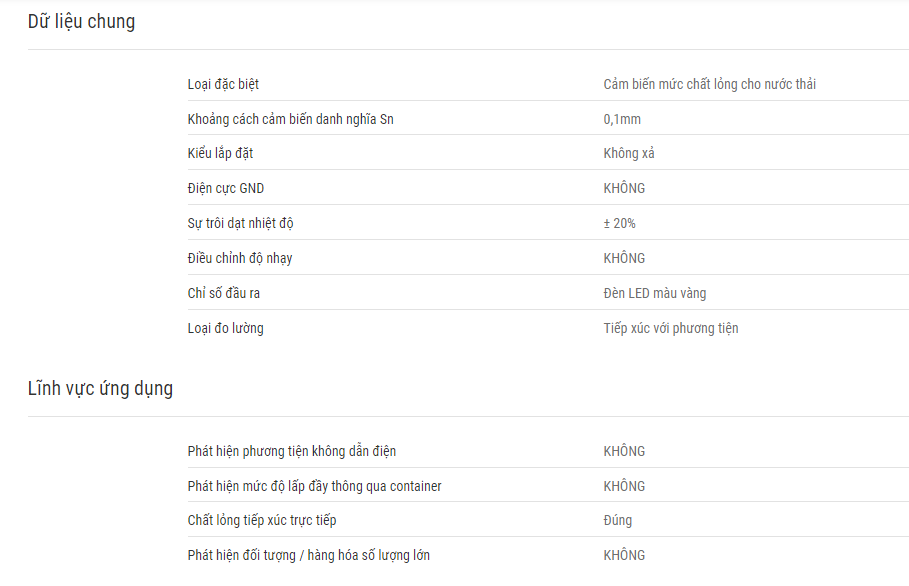909x586 pixels.
Task: Click the 'Chỉ số đầu ra' label
Action: (224, 293)
